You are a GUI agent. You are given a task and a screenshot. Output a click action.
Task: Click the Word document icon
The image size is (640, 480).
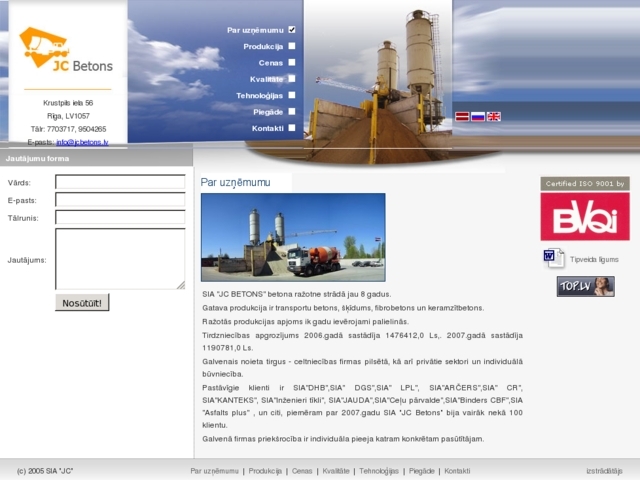(554, 258)
